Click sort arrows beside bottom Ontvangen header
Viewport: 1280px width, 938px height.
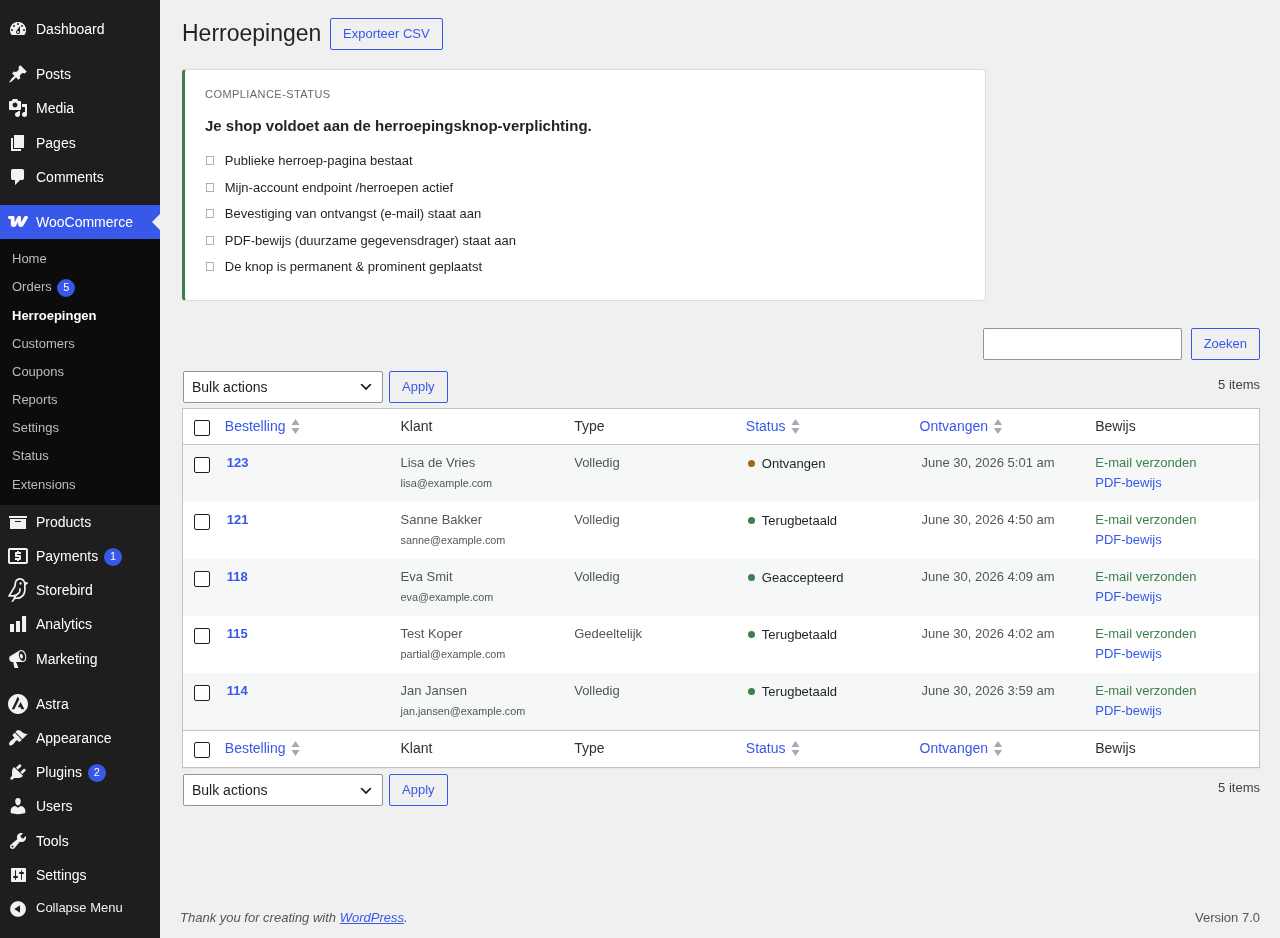pos(997,748)
